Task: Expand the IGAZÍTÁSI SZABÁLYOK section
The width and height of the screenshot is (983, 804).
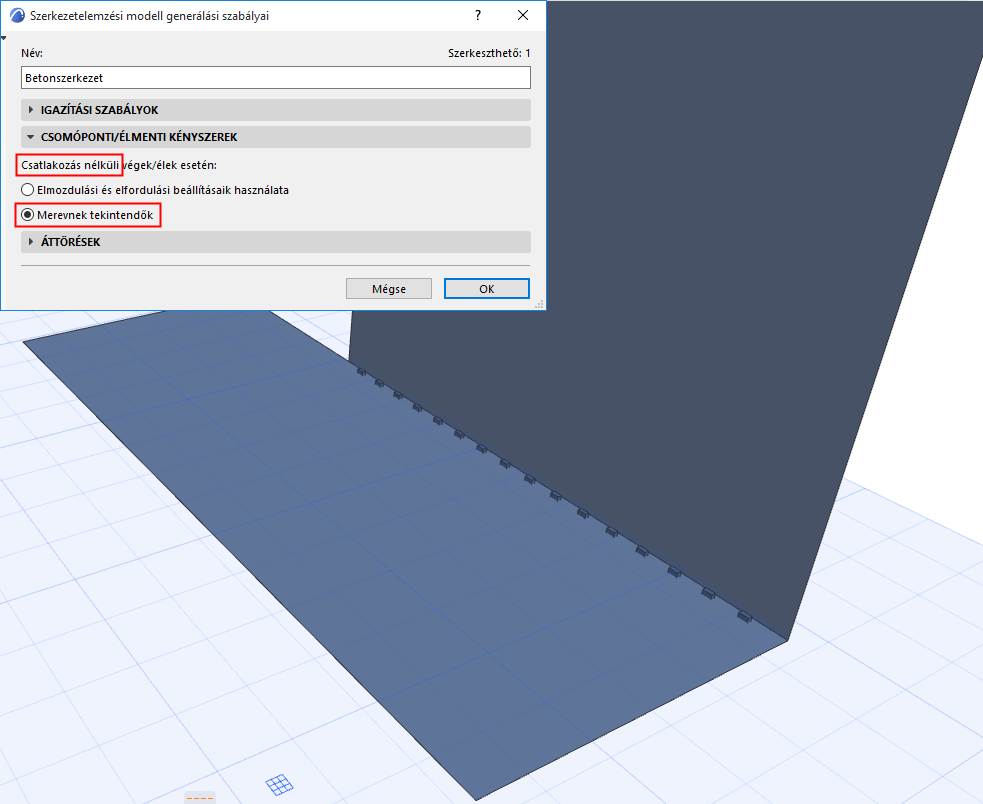Action: pos(276,110)
